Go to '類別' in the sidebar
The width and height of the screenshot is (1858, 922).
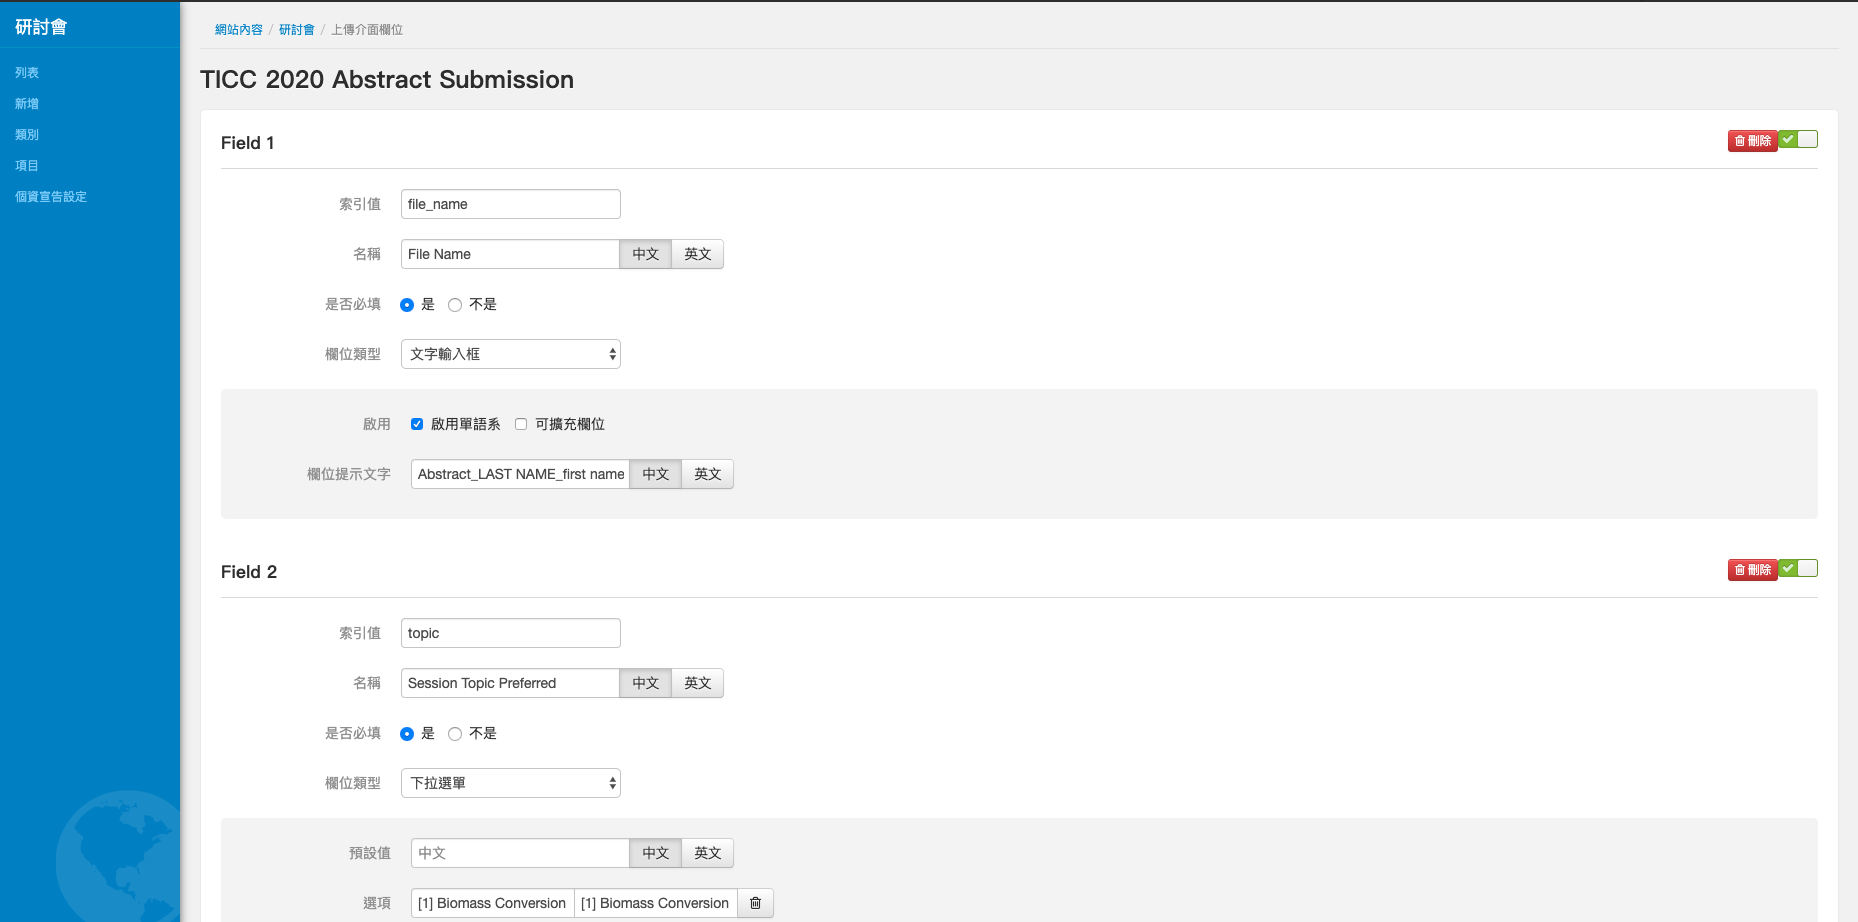point(27,135)
